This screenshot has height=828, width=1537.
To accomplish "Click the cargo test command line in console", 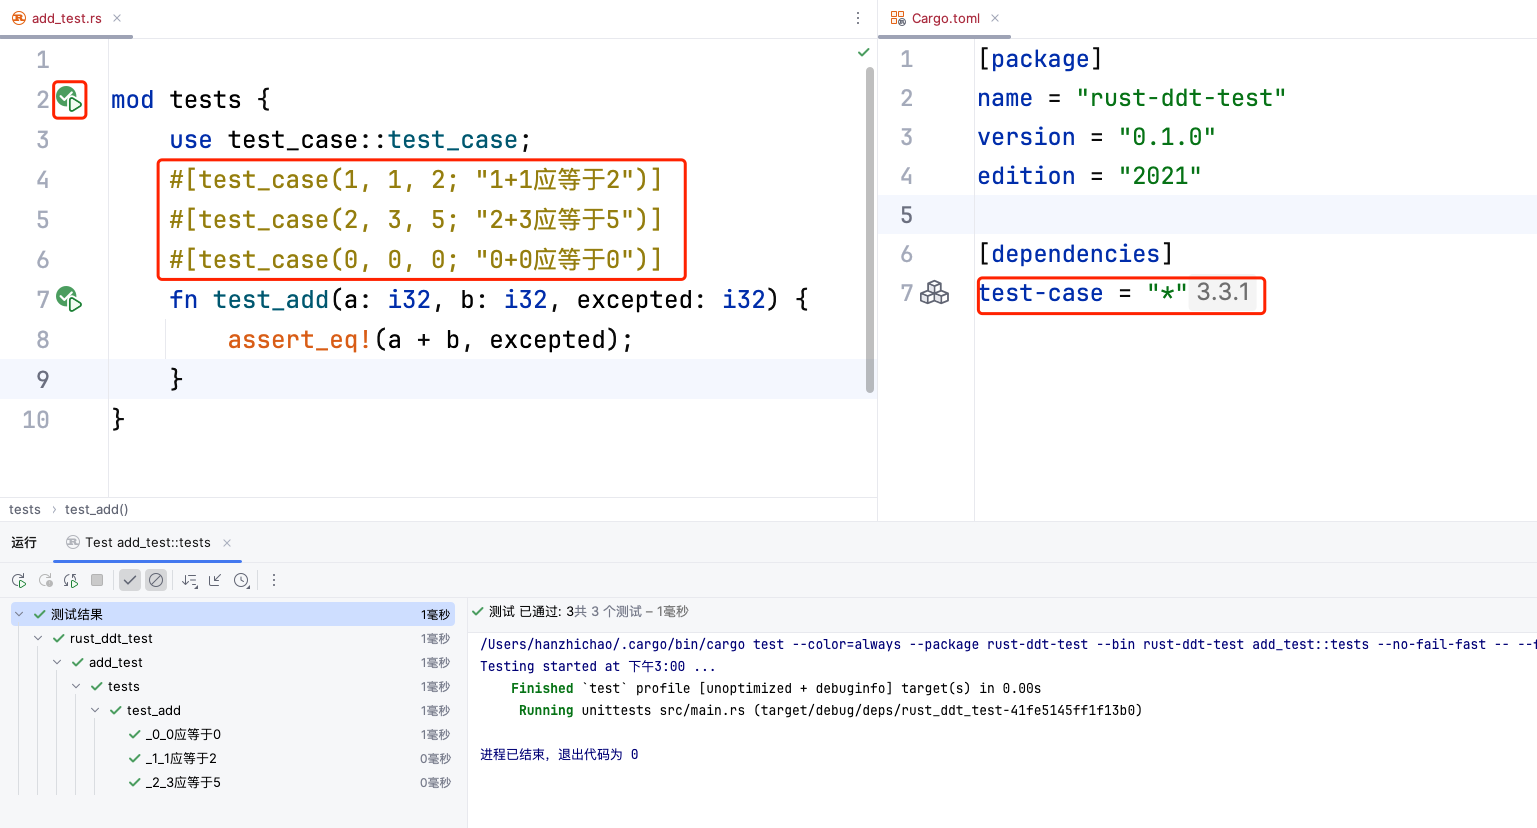I will point(1008,644).
